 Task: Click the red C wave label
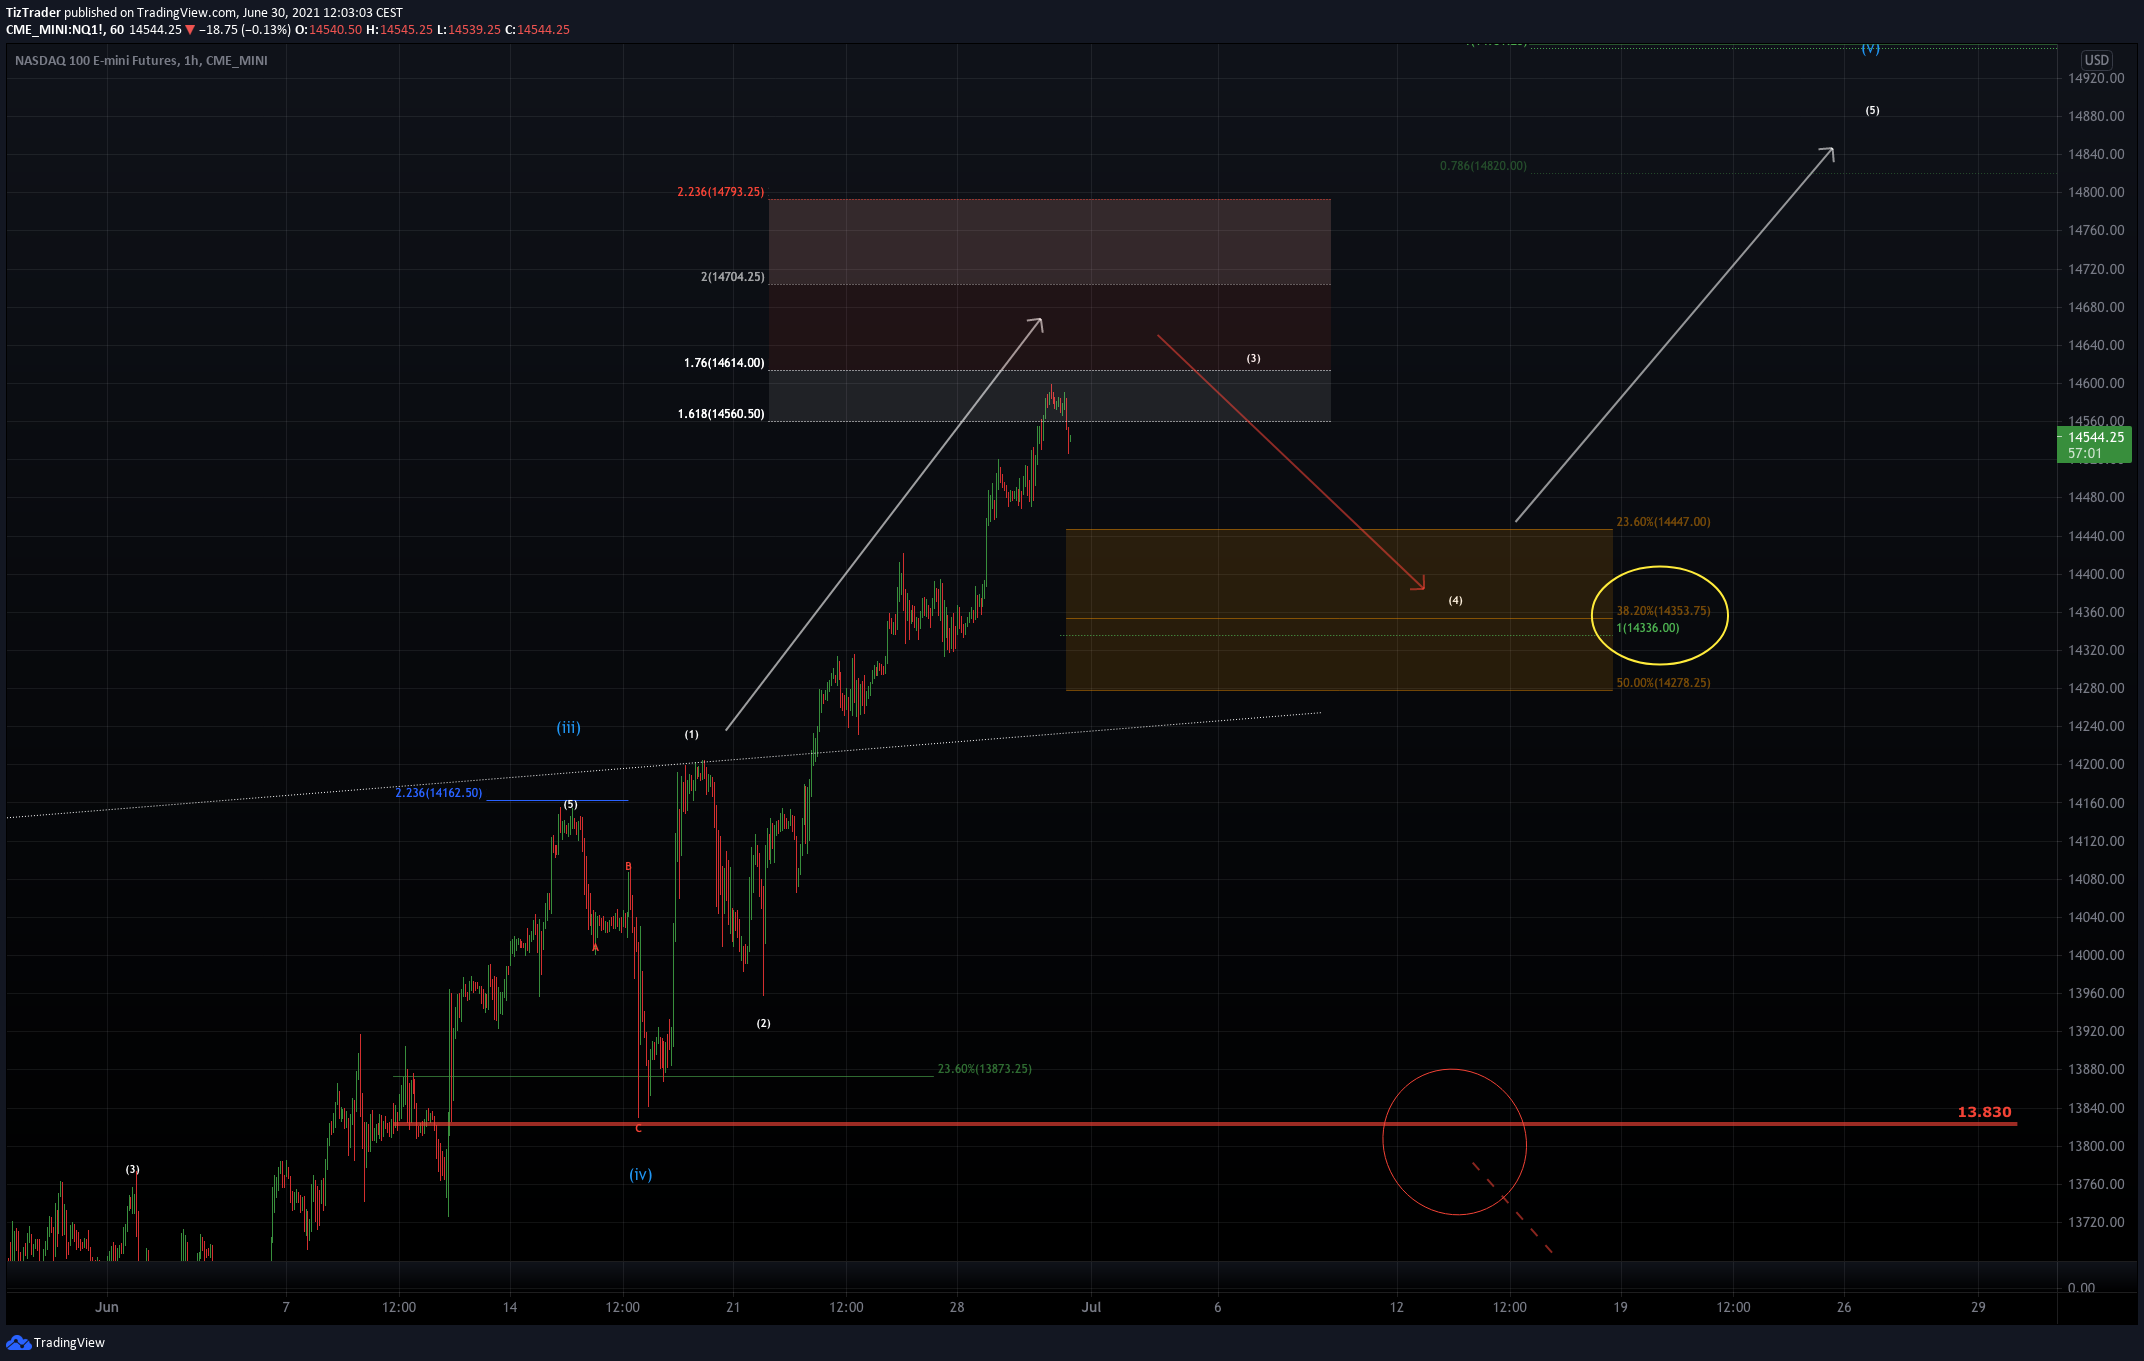pos(638,1129)
